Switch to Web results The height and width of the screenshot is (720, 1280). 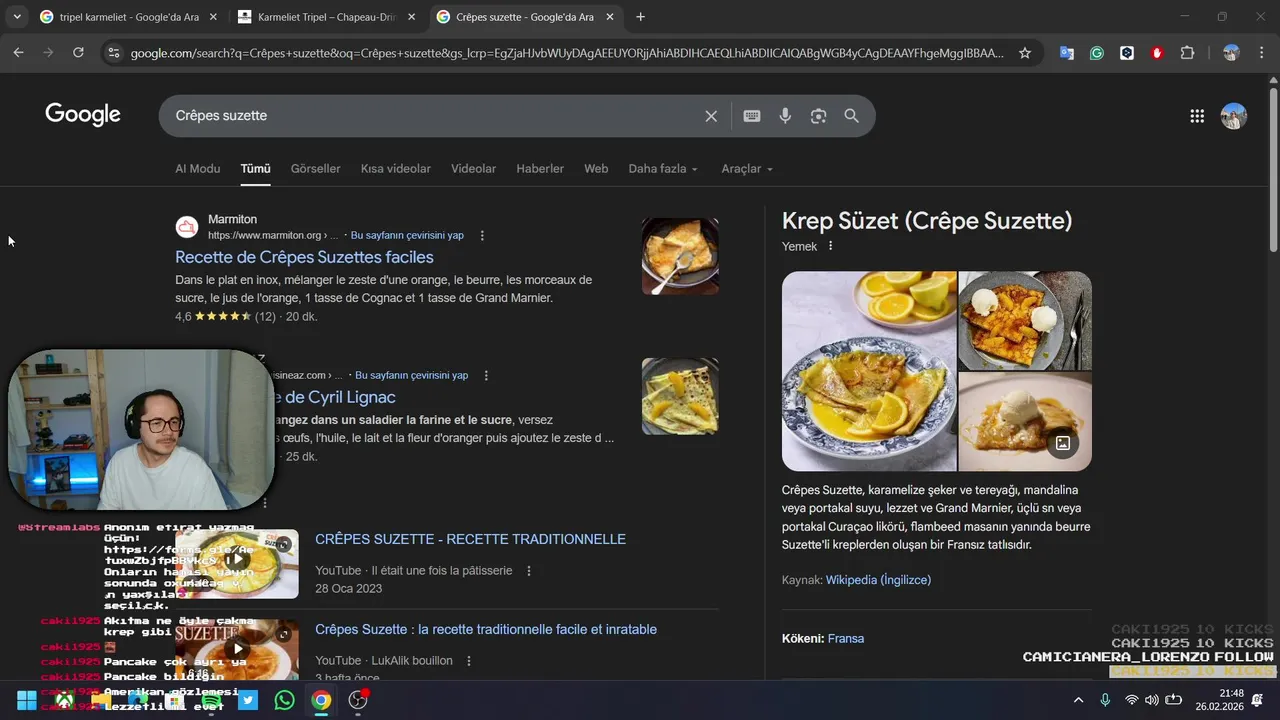coord(596,169)
